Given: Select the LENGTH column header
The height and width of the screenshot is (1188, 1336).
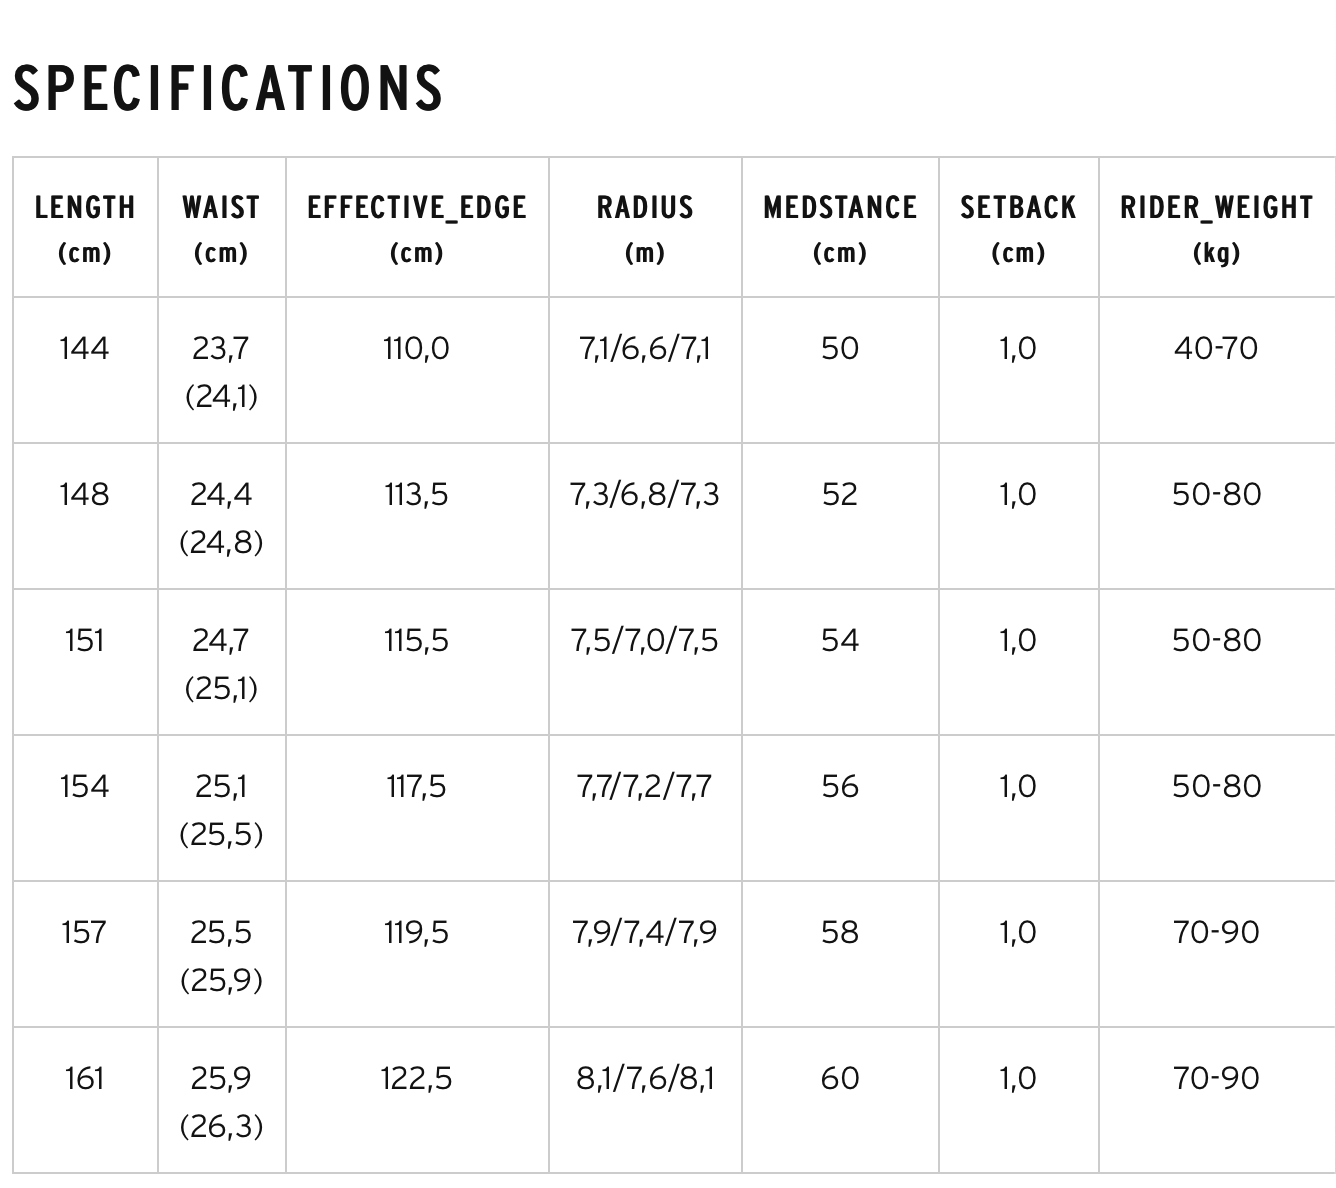Looking at the screenshot, I should point(85,227).
